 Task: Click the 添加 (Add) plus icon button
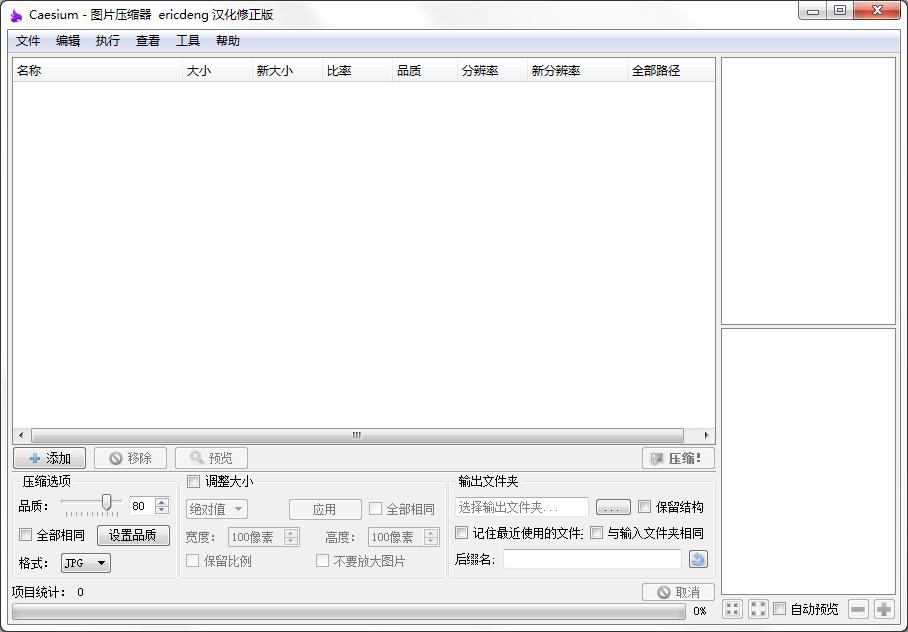pos(33,457)
